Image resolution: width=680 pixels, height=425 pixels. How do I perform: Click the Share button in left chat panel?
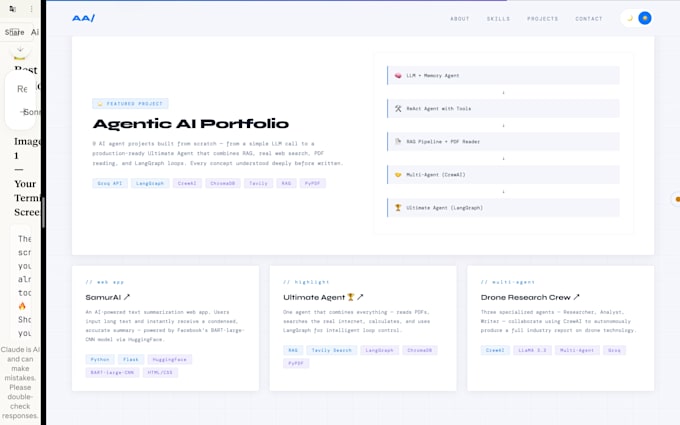coord(14,32)
